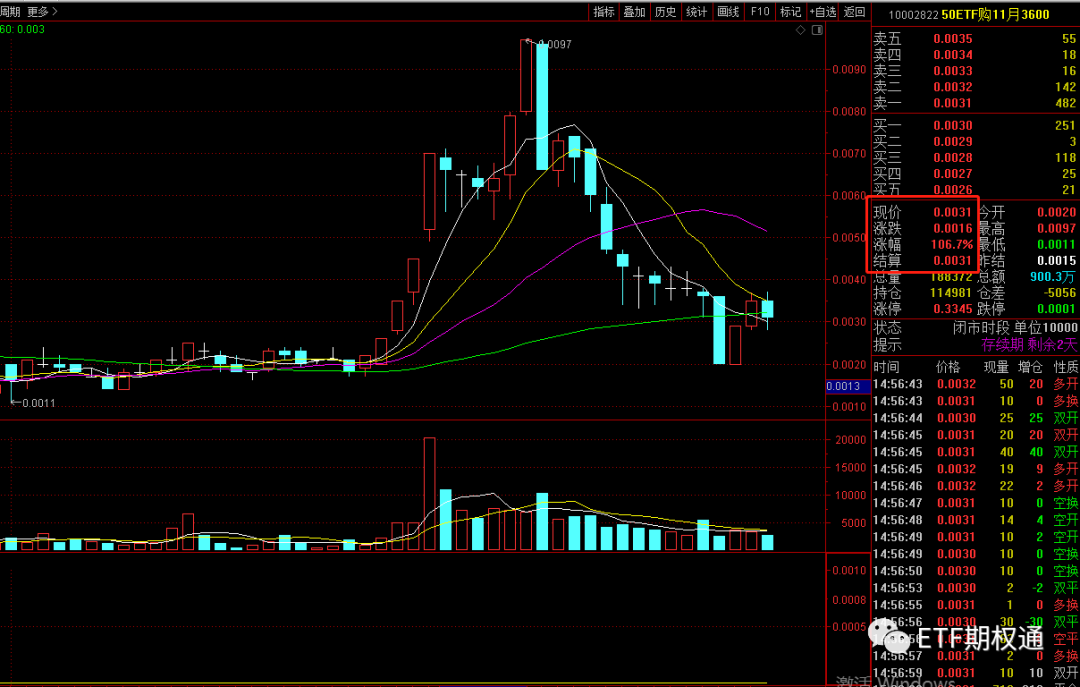Image resolution: width=1080 pixels, height=687 pixels.
Task: Select the 50ETF购11月3600 contract title
Action: click(x=995, y=14)
